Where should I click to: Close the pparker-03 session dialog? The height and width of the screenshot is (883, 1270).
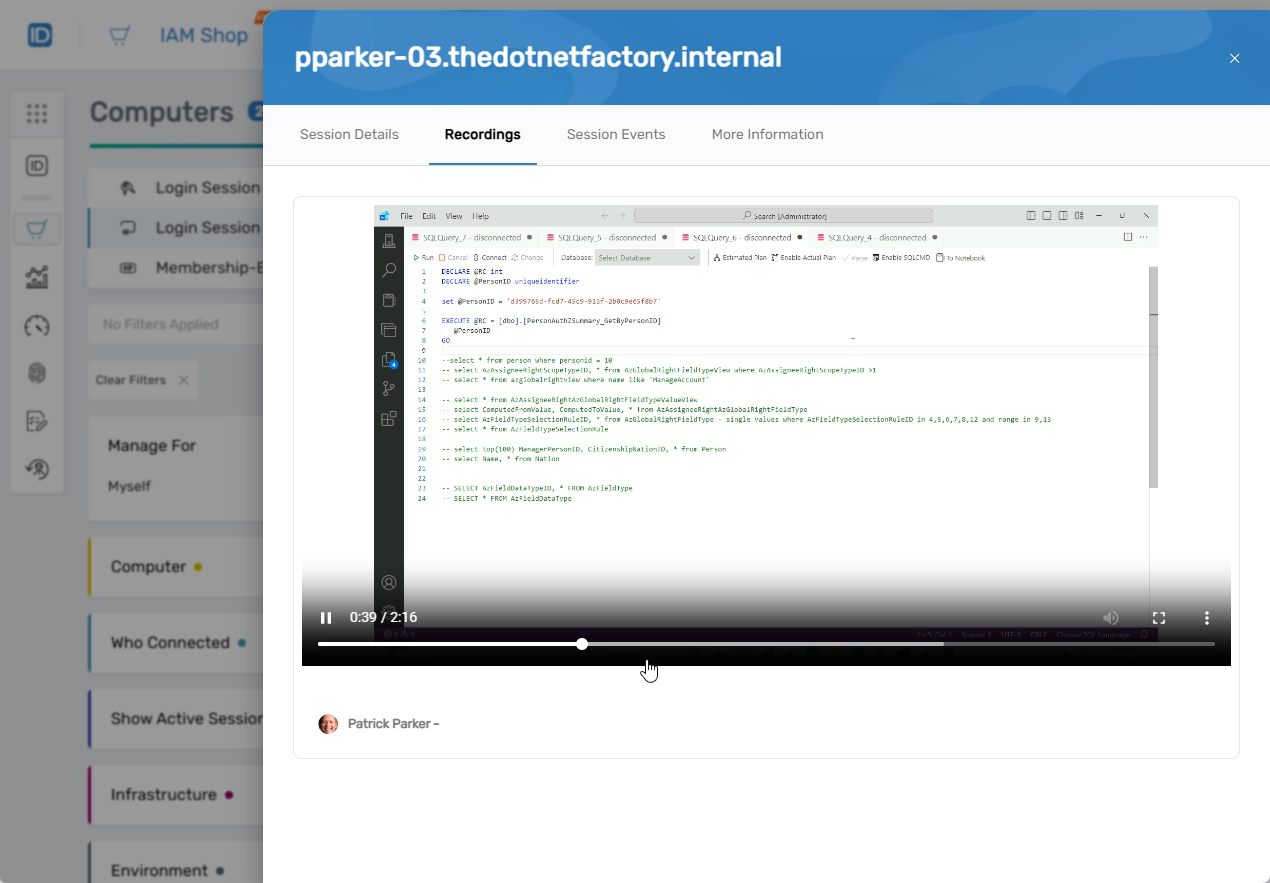(1234, 58)
